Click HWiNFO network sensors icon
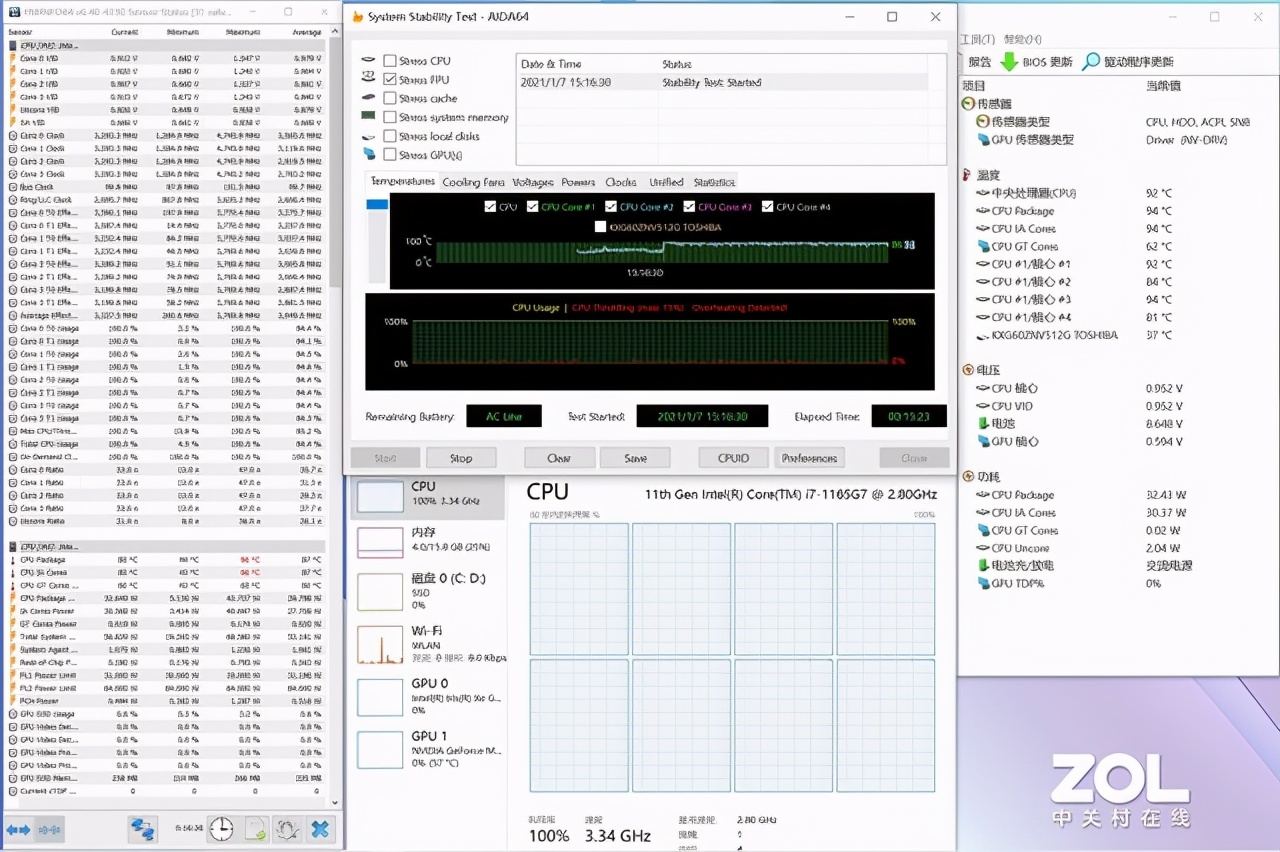 pyautogui.click(x=143, y=829)
